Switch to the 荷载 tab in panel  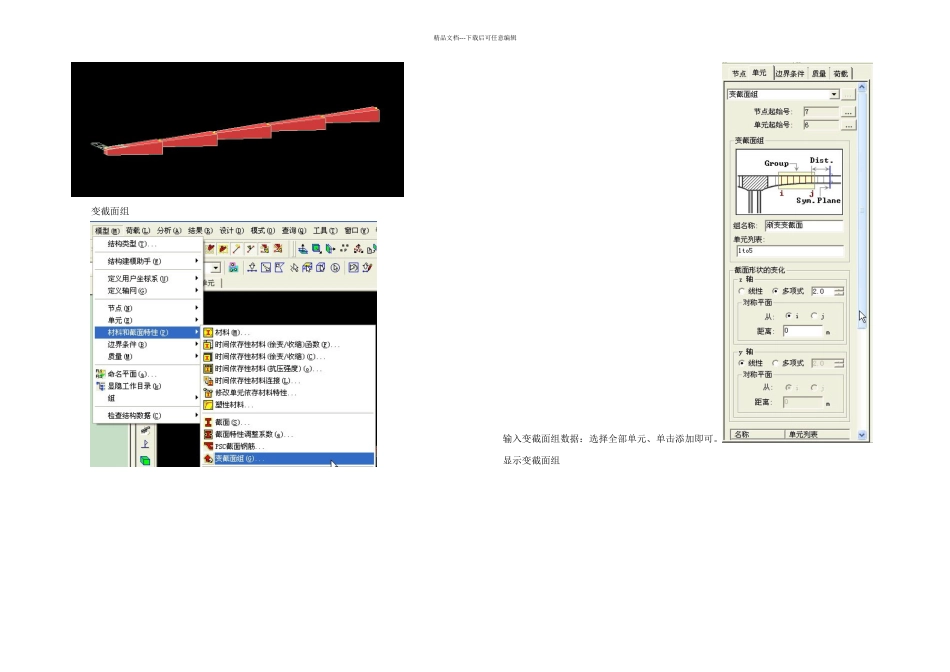(x=841, y=74)
